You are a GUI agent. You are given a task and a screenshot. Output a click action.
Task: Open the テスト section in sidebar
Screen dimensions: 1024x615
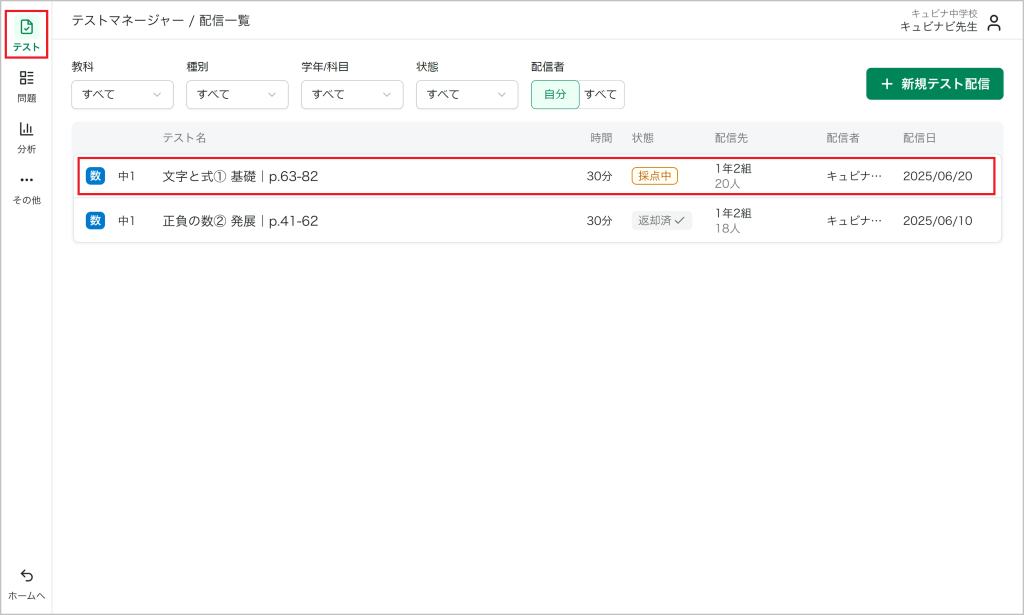point(26,35)
